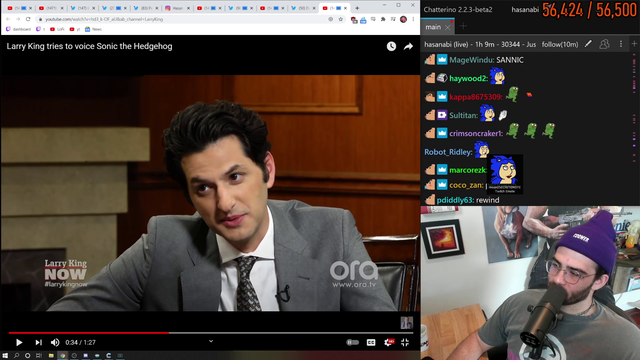
Task: Open YouTube player settings gear
Action: point(389,342)
